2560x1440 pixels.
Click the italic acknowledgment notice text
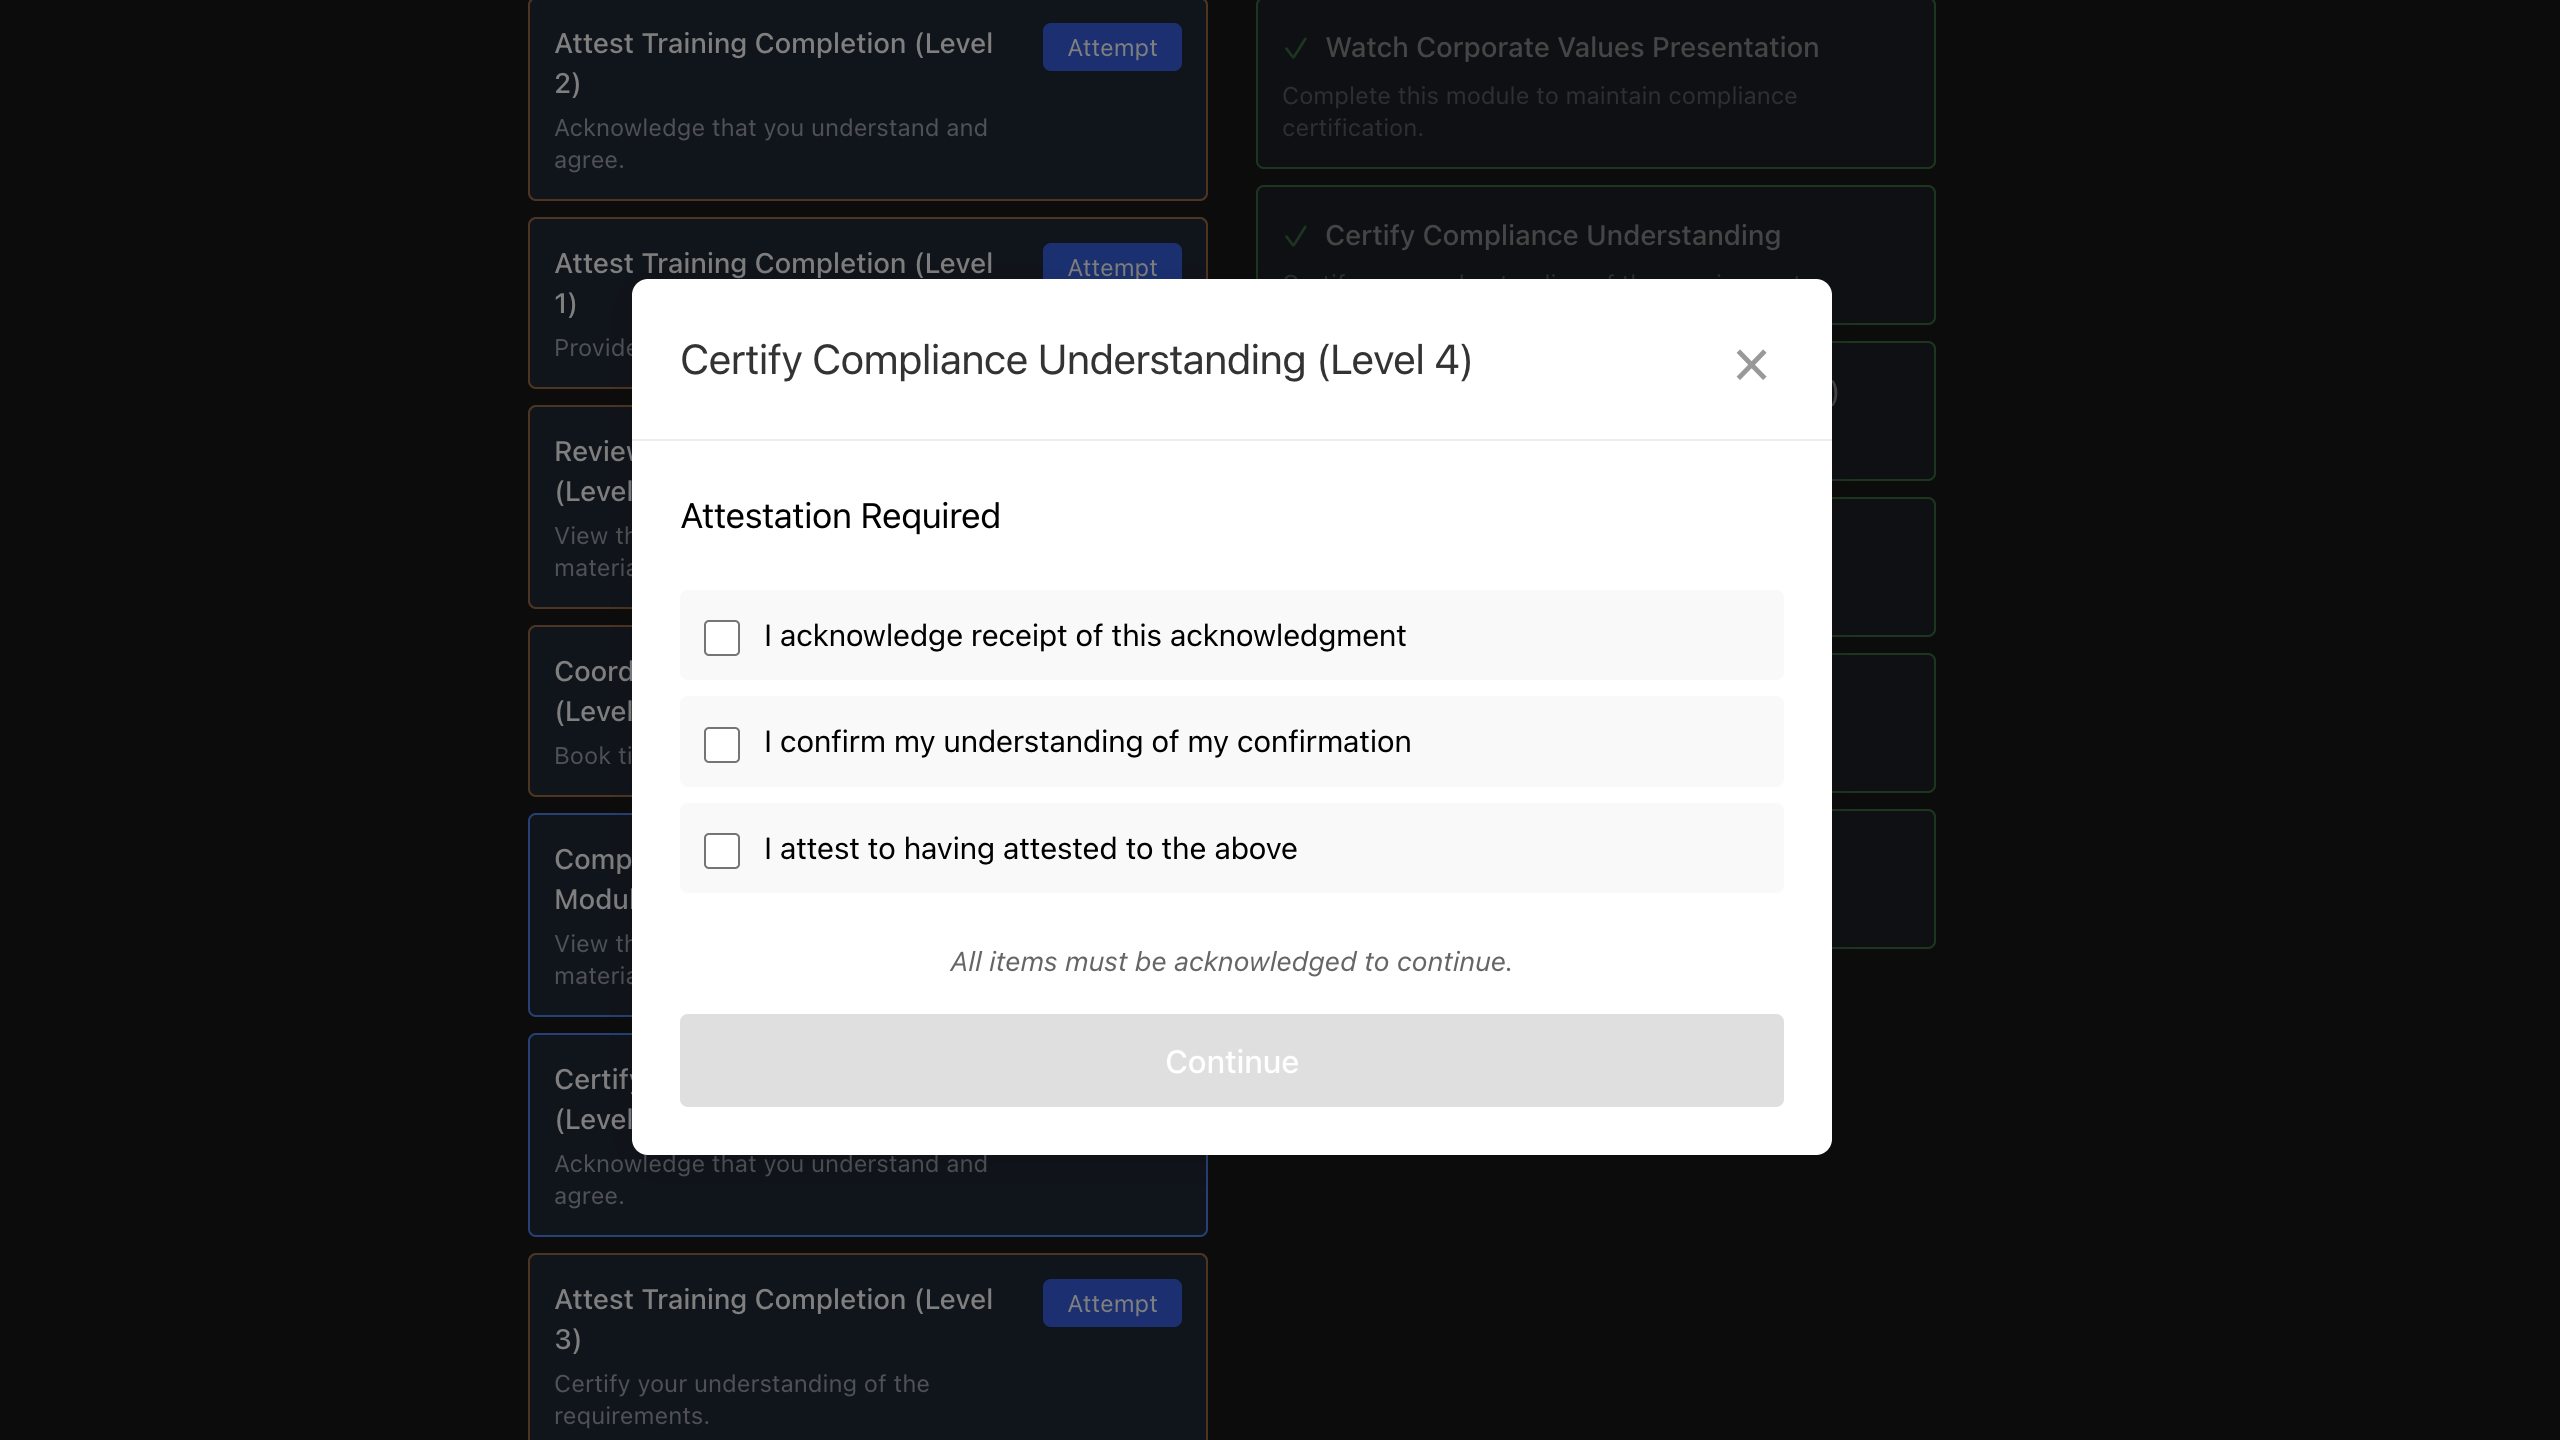click(1230, 961)
